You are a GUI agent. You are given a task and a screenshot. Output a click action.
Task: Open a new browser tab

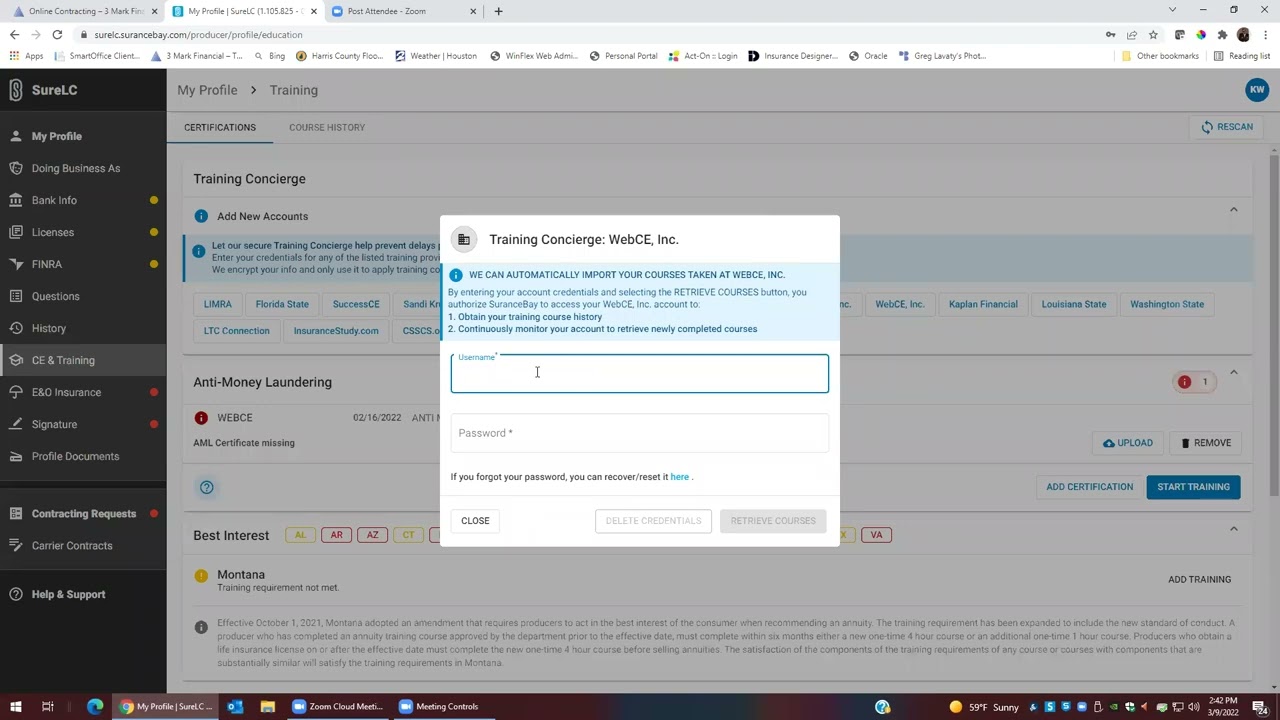(498, 11)
